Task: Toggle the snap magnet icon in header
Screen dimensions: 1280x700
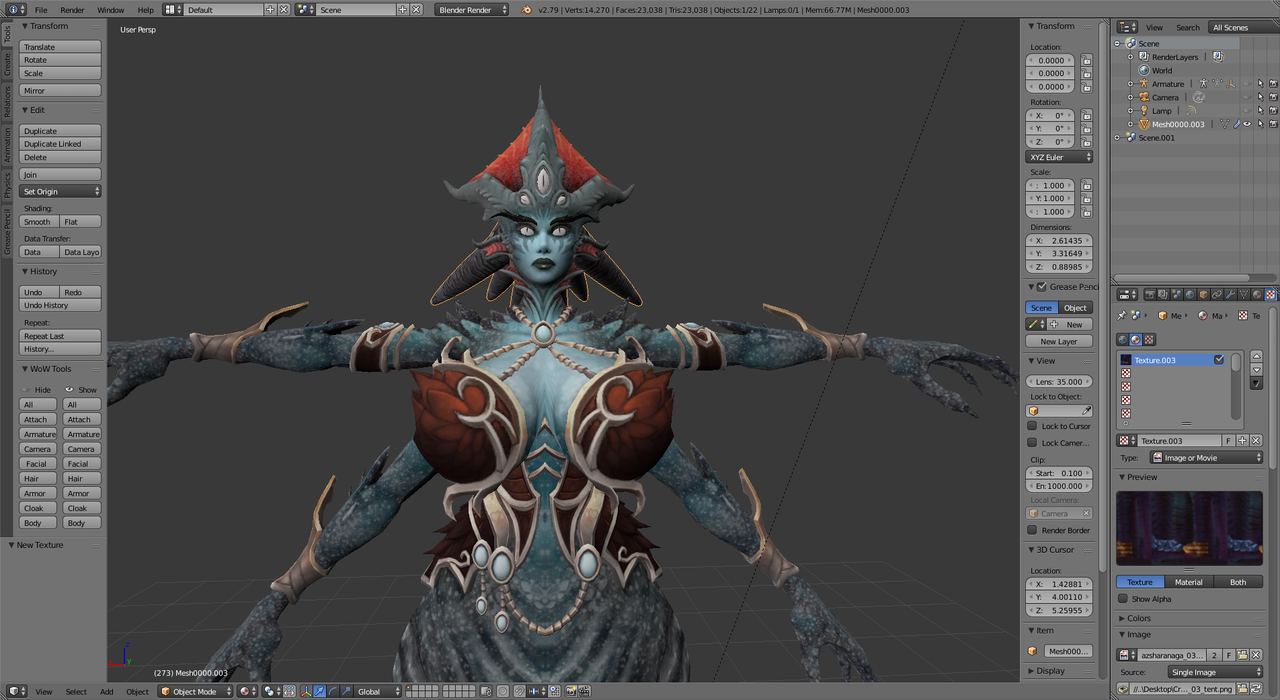Action: tap(519, 691)
